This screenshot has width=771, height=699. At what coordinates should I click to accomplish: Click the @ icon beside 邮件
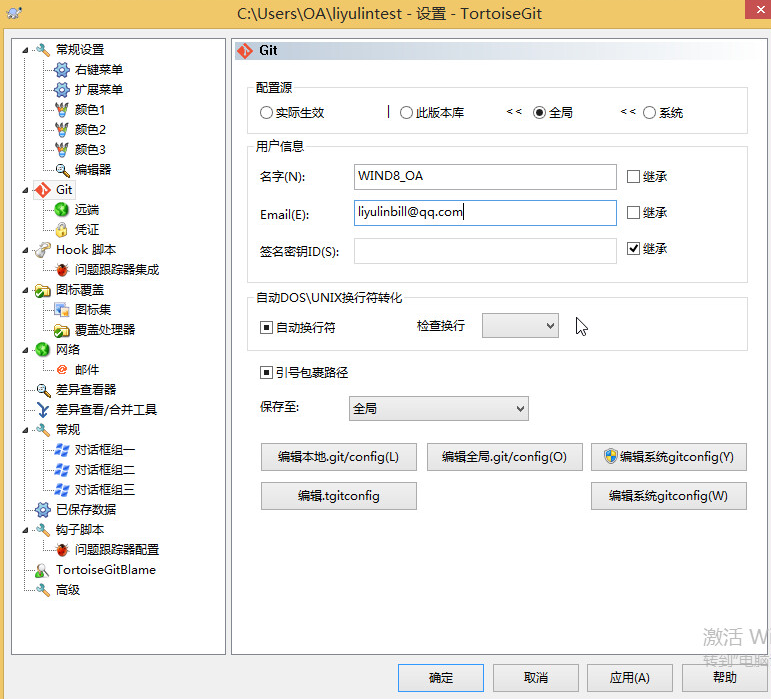61,369
